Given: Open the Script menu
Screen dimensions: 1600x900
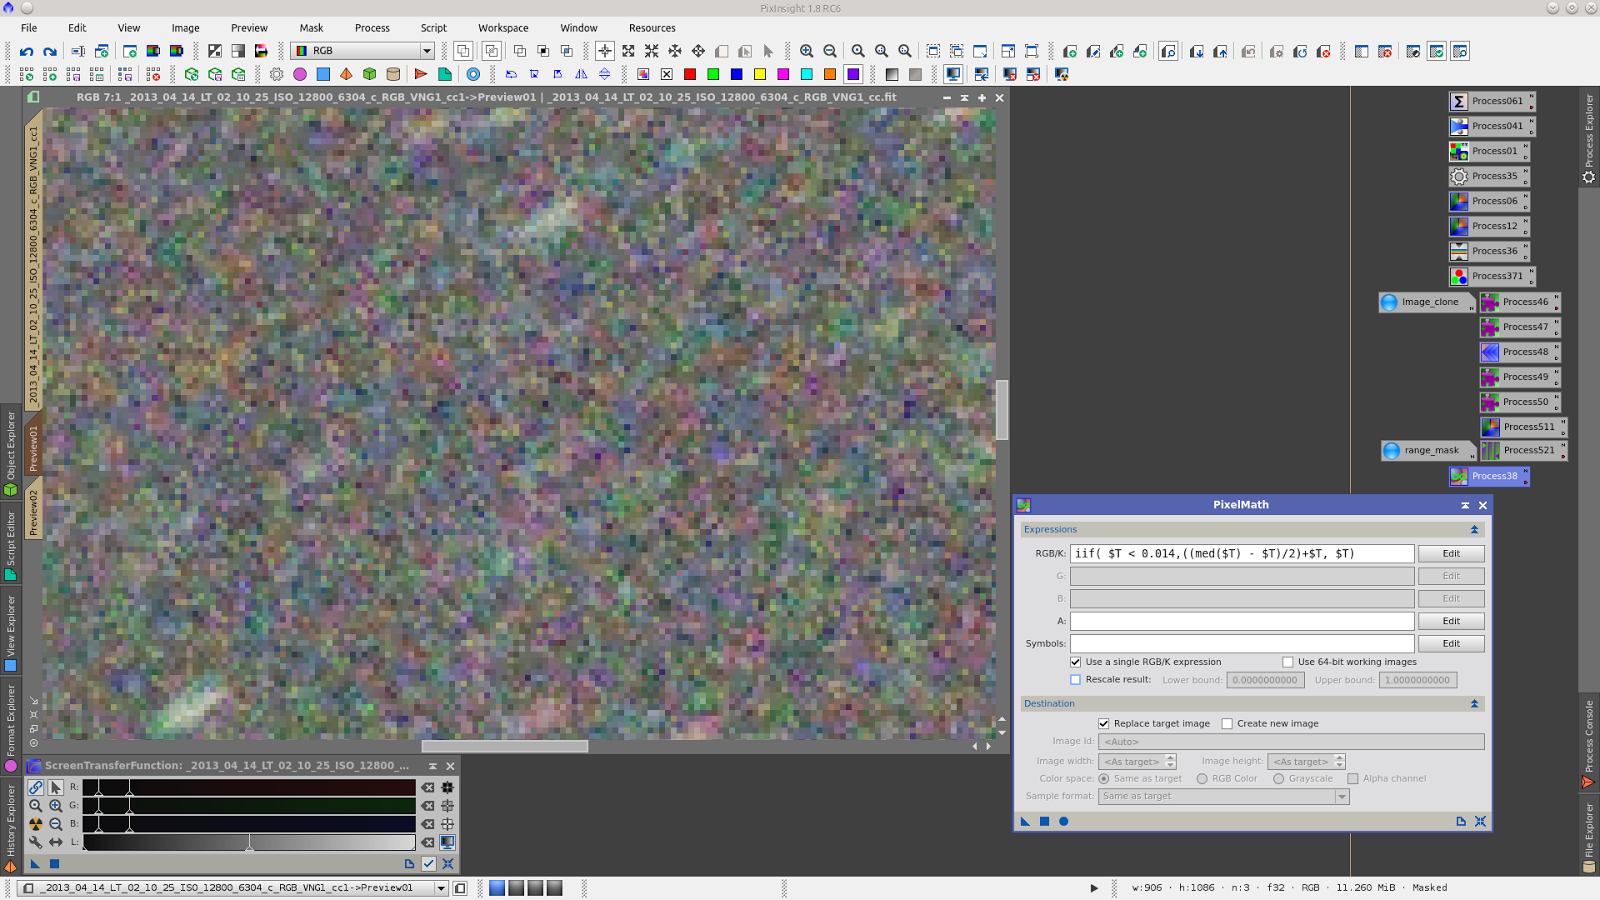Looking at the screenshot, I should tap(434, 28).
